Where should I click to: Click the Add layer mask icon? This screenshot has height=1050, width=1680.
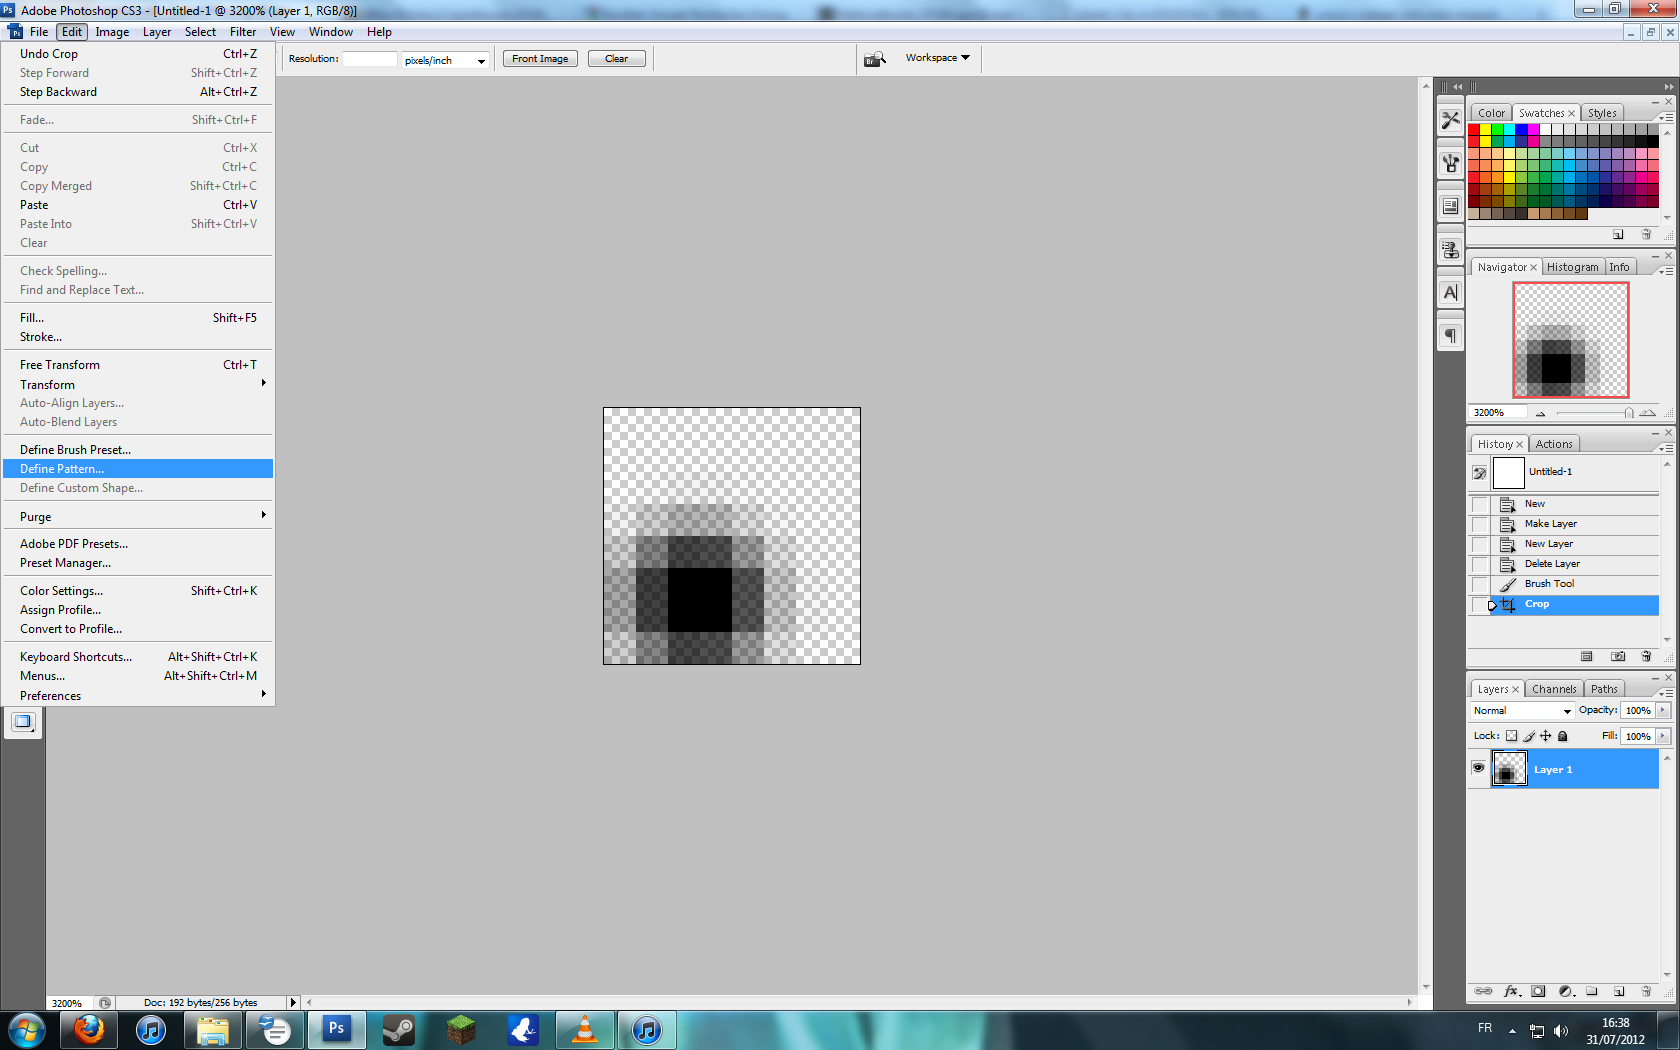coord(1538,991)
